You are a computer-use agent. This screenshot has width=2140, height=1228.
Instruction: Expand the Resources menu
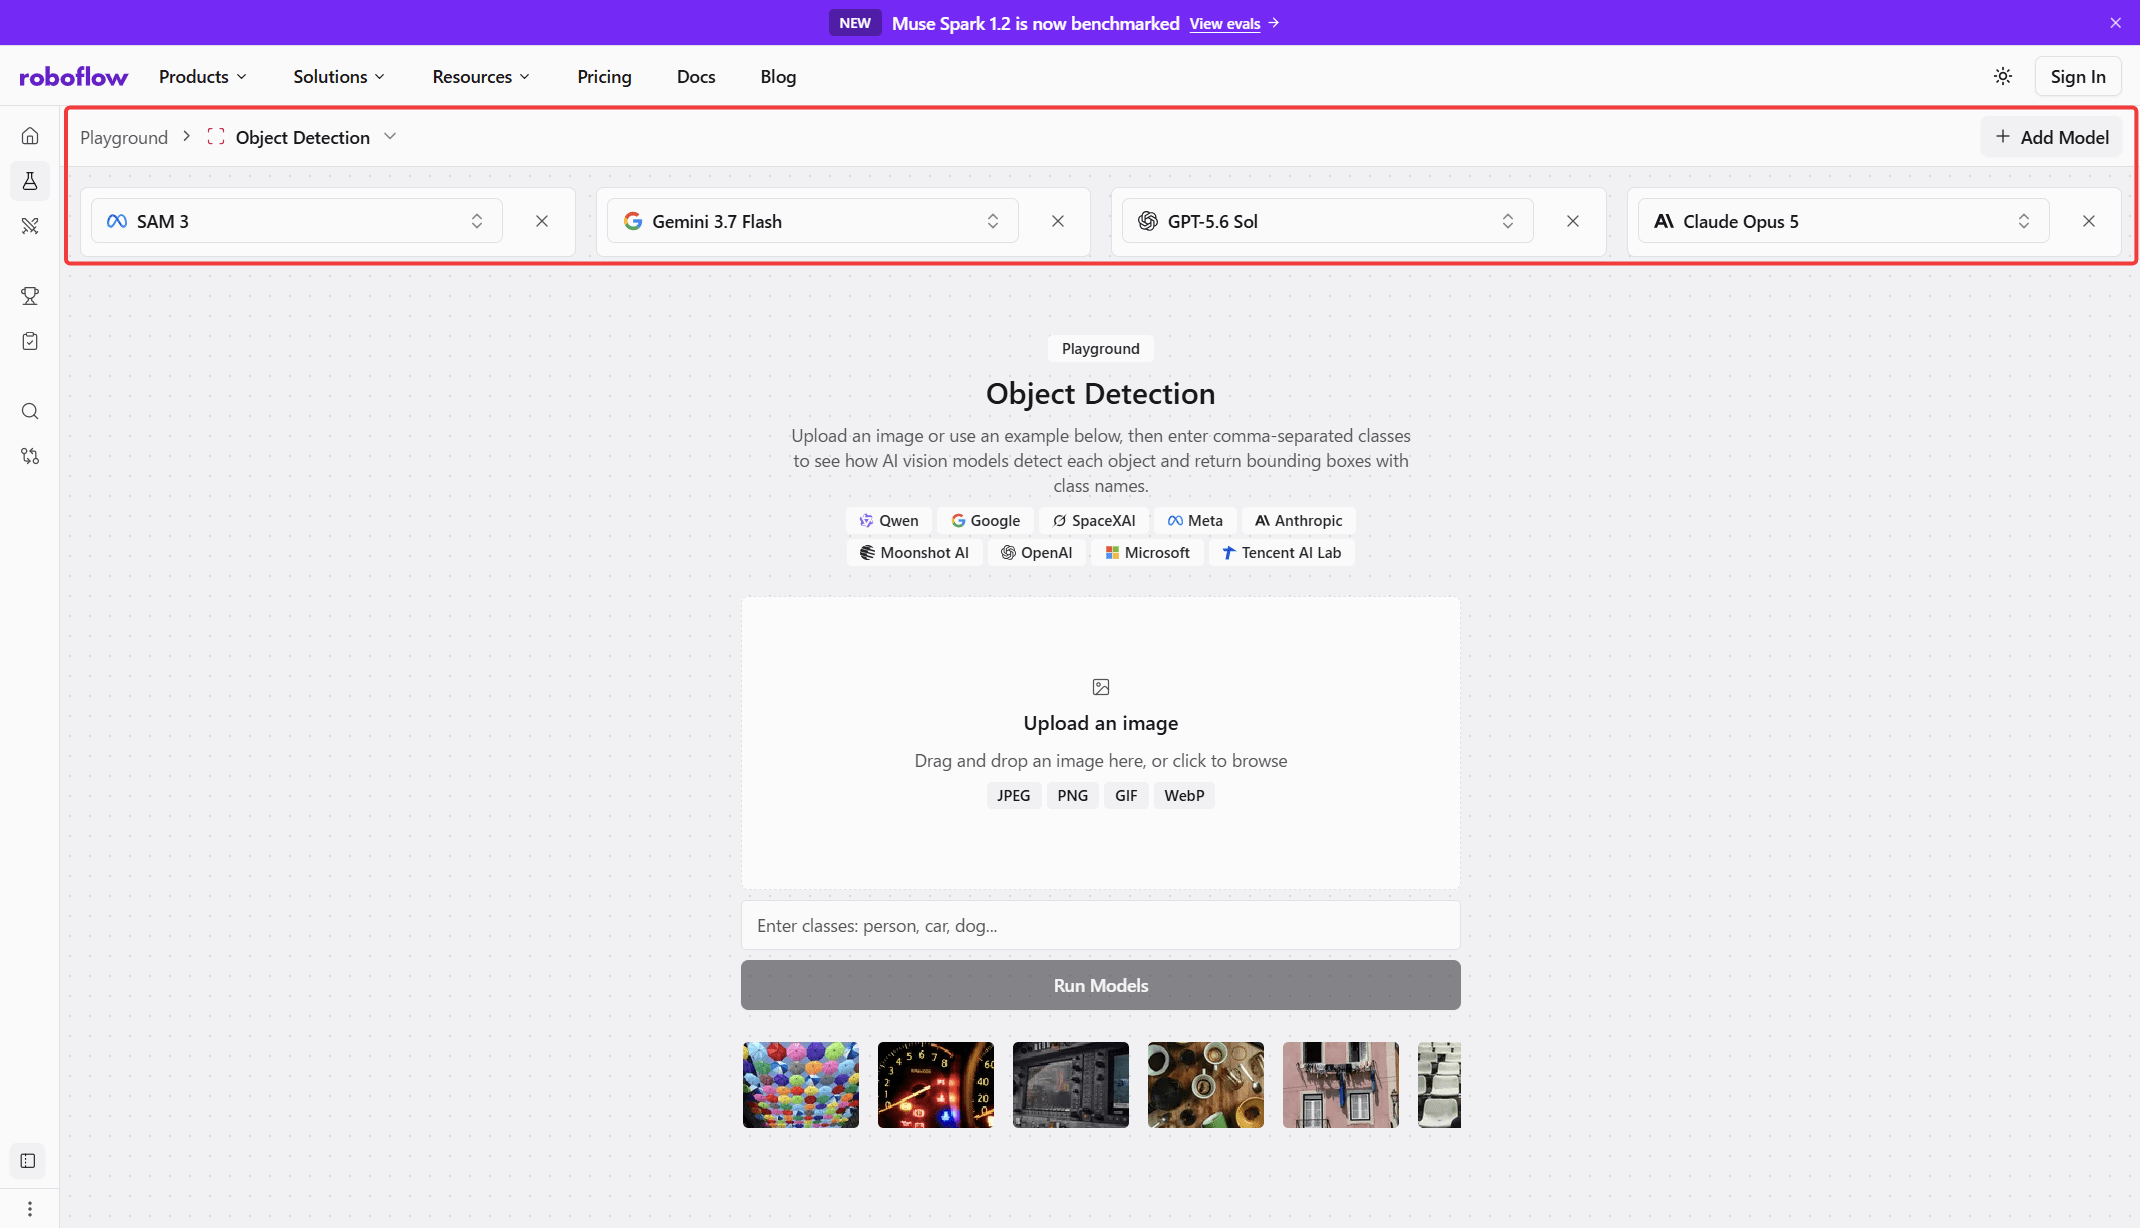coord(481,77)
